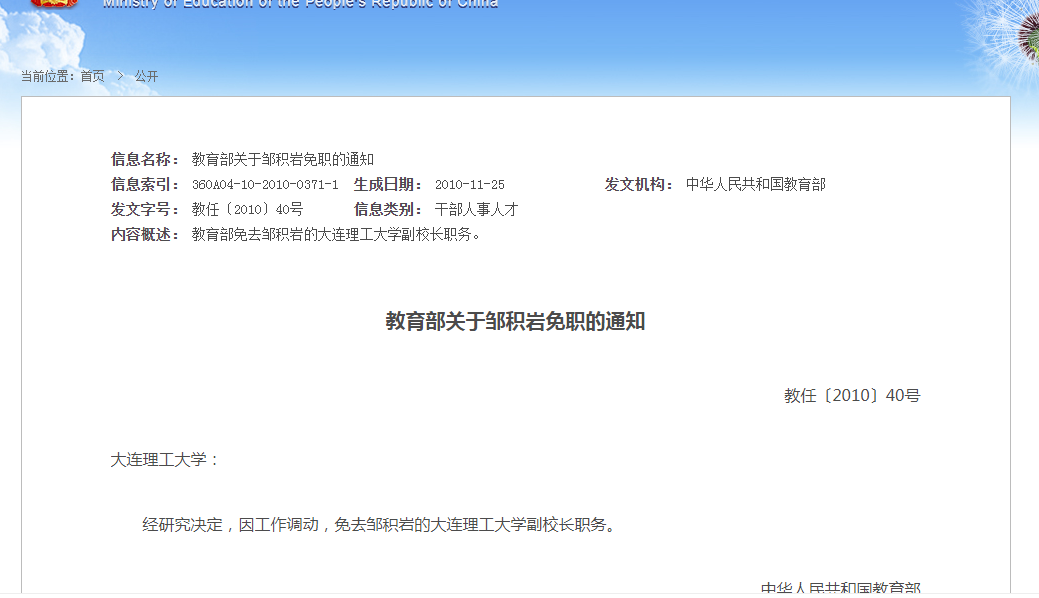1039x598 pixels.
Task: Select issuing body 中华人民共和国教育部 in metadata
Action: (756, 184)
